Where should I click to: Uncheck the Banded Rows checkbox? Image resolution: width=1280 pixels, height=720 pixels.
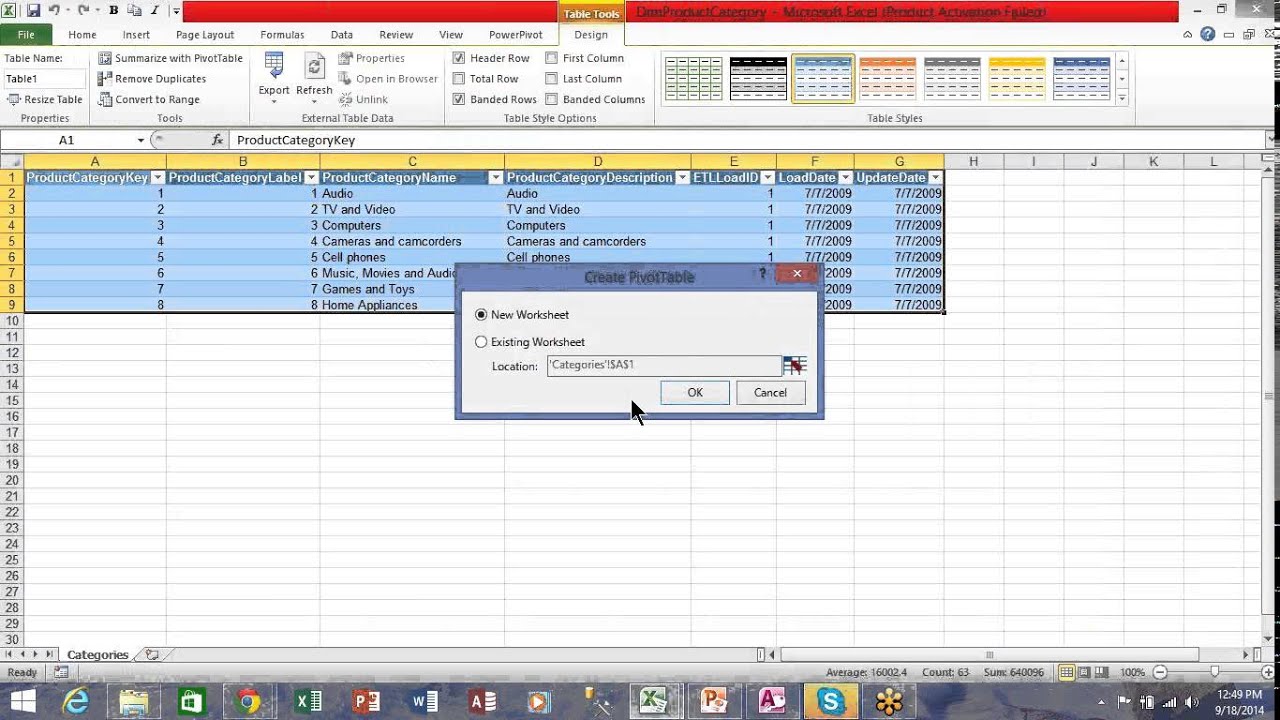(459, 99)
